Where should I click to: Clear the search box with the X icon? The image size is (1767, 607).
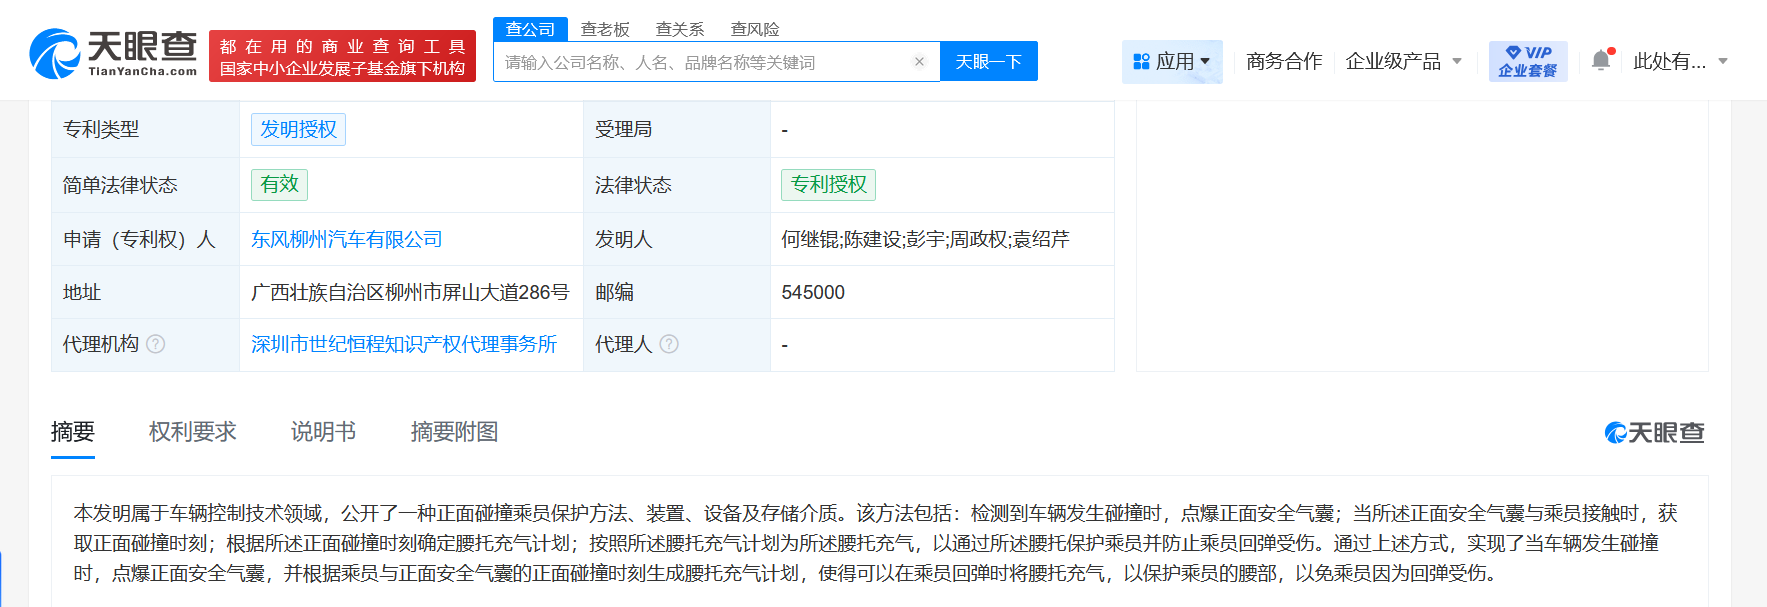(919, 62)
